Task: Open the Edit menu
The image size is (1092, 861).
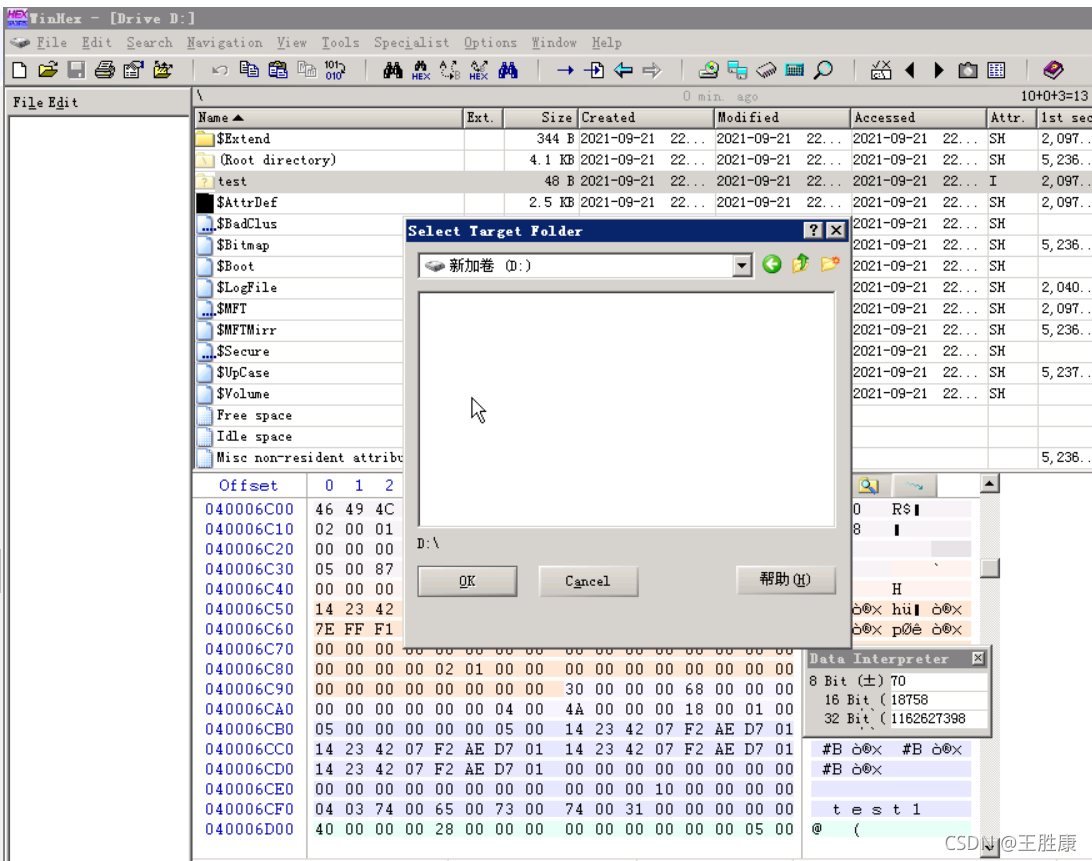Action: pos(96,42)
